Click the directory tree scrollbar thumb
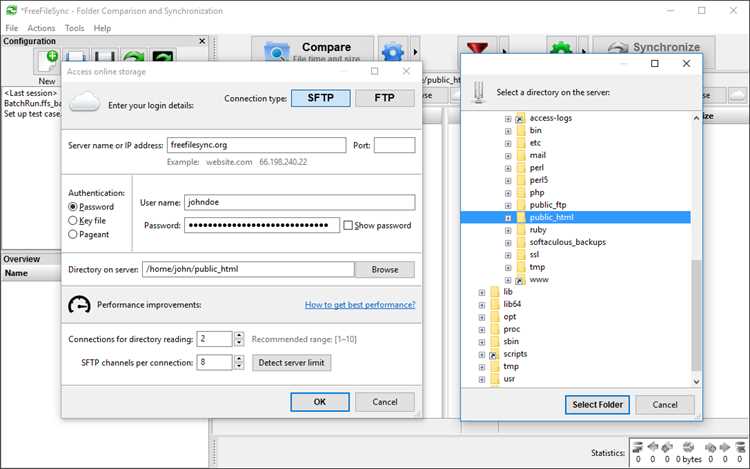Viewport: 750px width, 469px height. coord(696,316)
